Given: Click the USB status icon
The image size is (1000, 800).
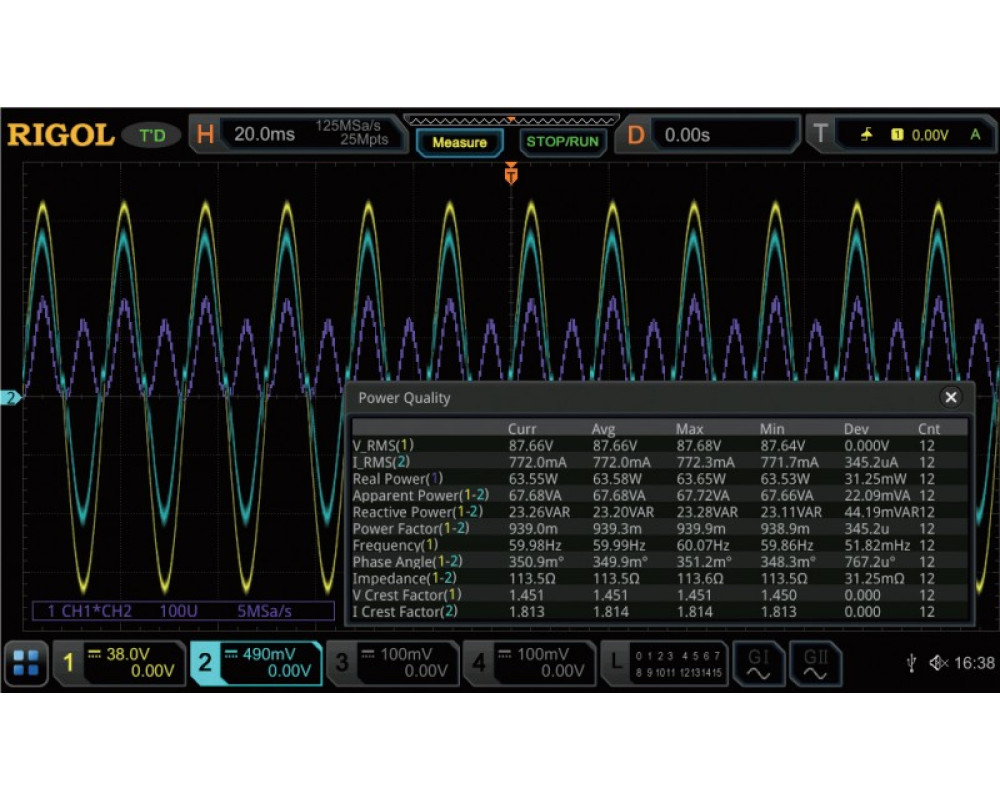Looking at the screenshot, I should (912, 663).
